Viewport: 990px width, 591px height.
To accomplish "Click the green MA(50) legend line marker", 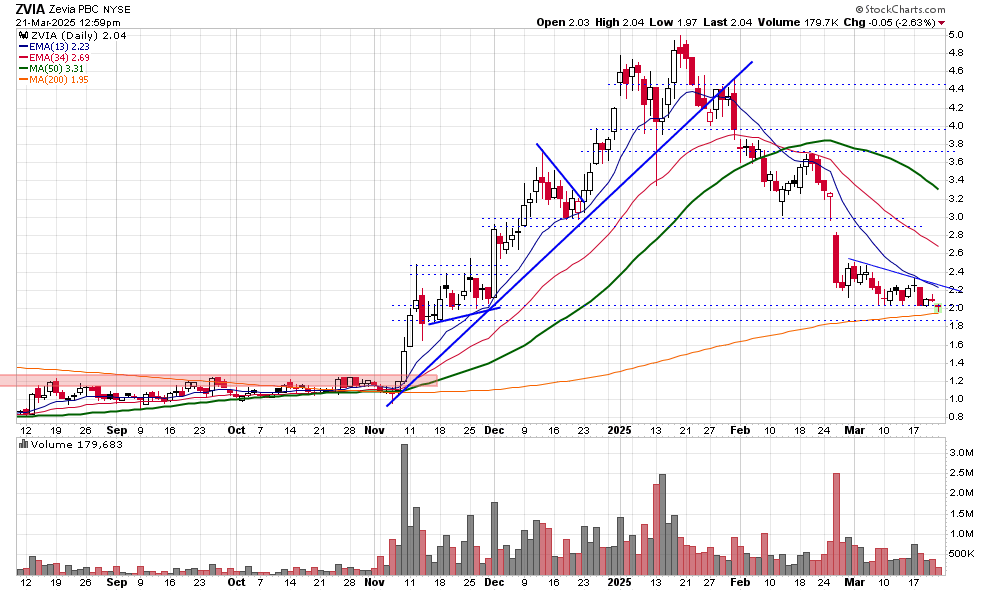I will tap(23, 68).
